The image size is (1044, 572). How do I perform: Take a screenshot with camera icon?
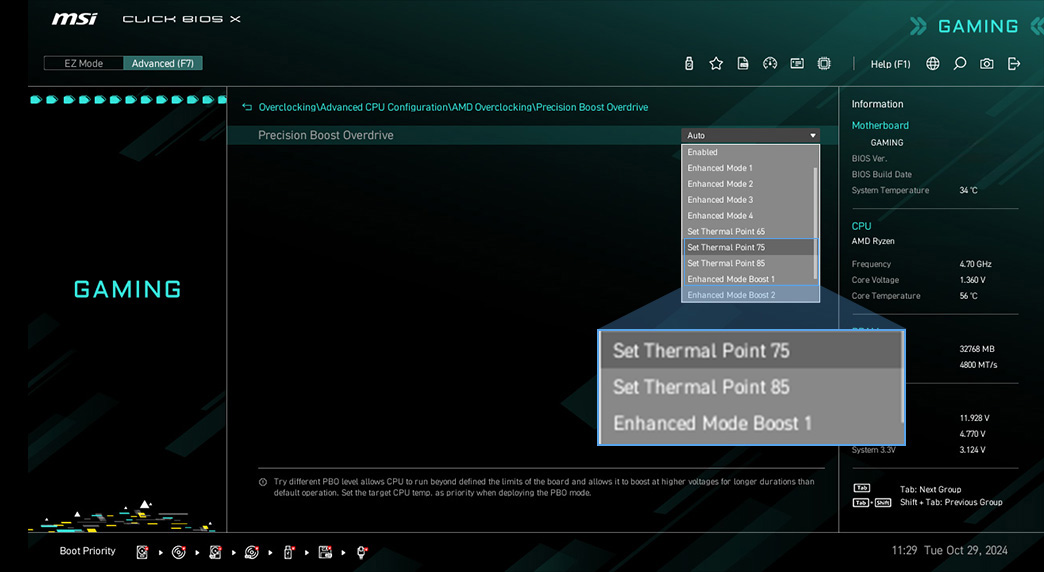[x=987, y=63]
